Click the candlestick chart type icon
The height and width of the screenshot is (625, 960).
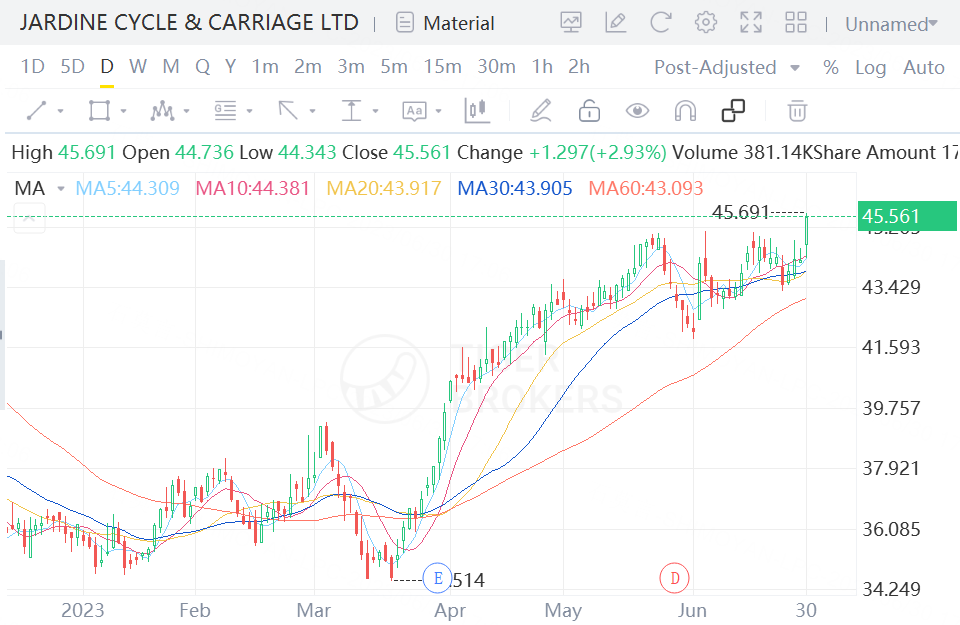point(477,111)
